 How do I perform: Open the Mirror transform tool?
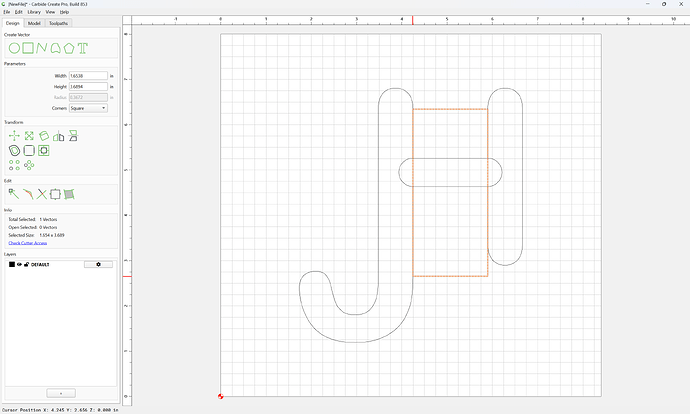(59, 136)
